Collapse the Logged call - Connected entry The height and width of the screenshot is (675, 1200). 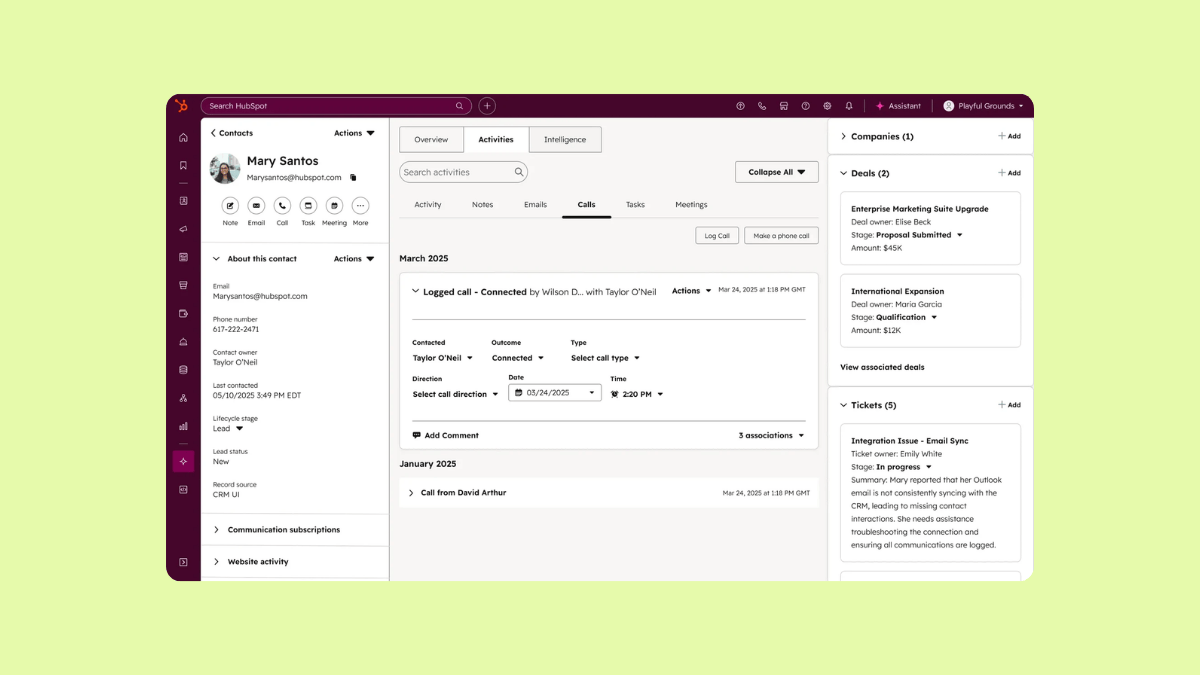coord(416,292)
